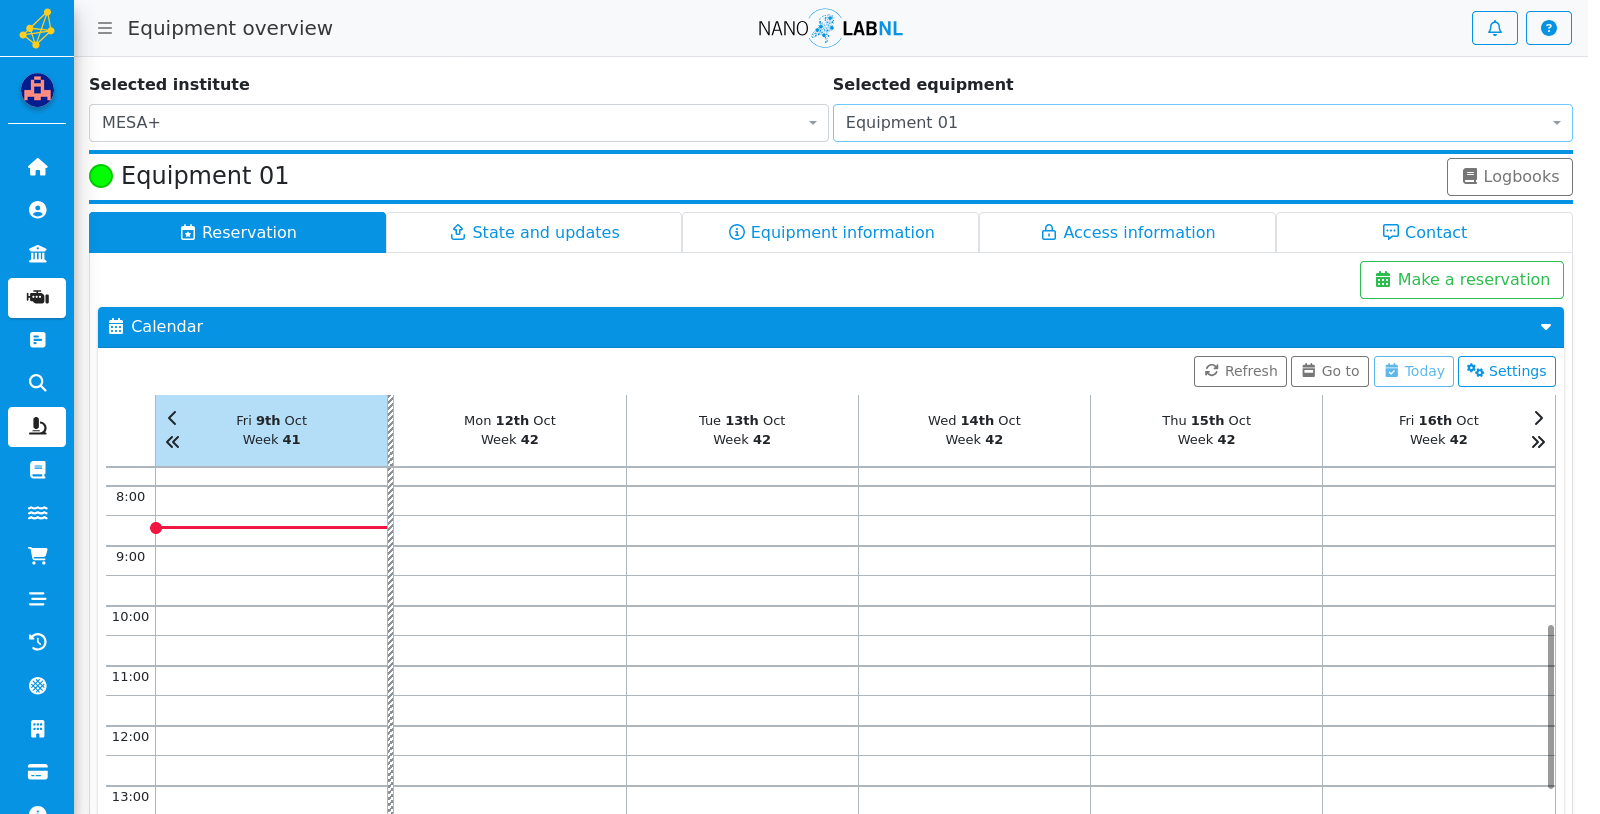Open the search magnifier in sidebar

click(37, 383)
